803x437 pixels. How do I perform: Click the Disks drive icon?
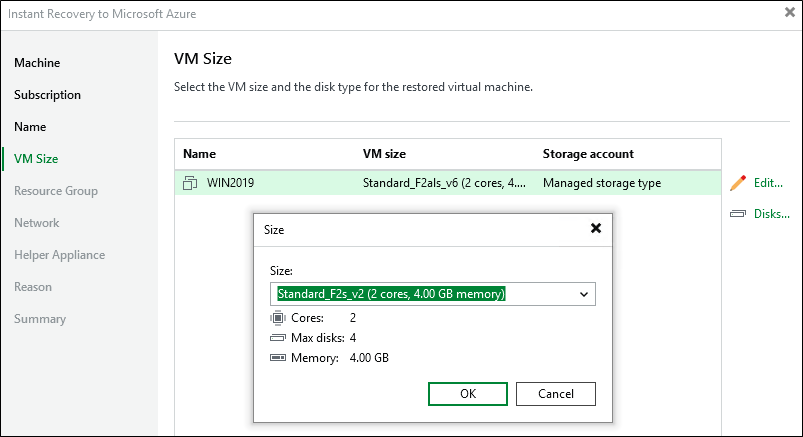click(x=738, y=213)
